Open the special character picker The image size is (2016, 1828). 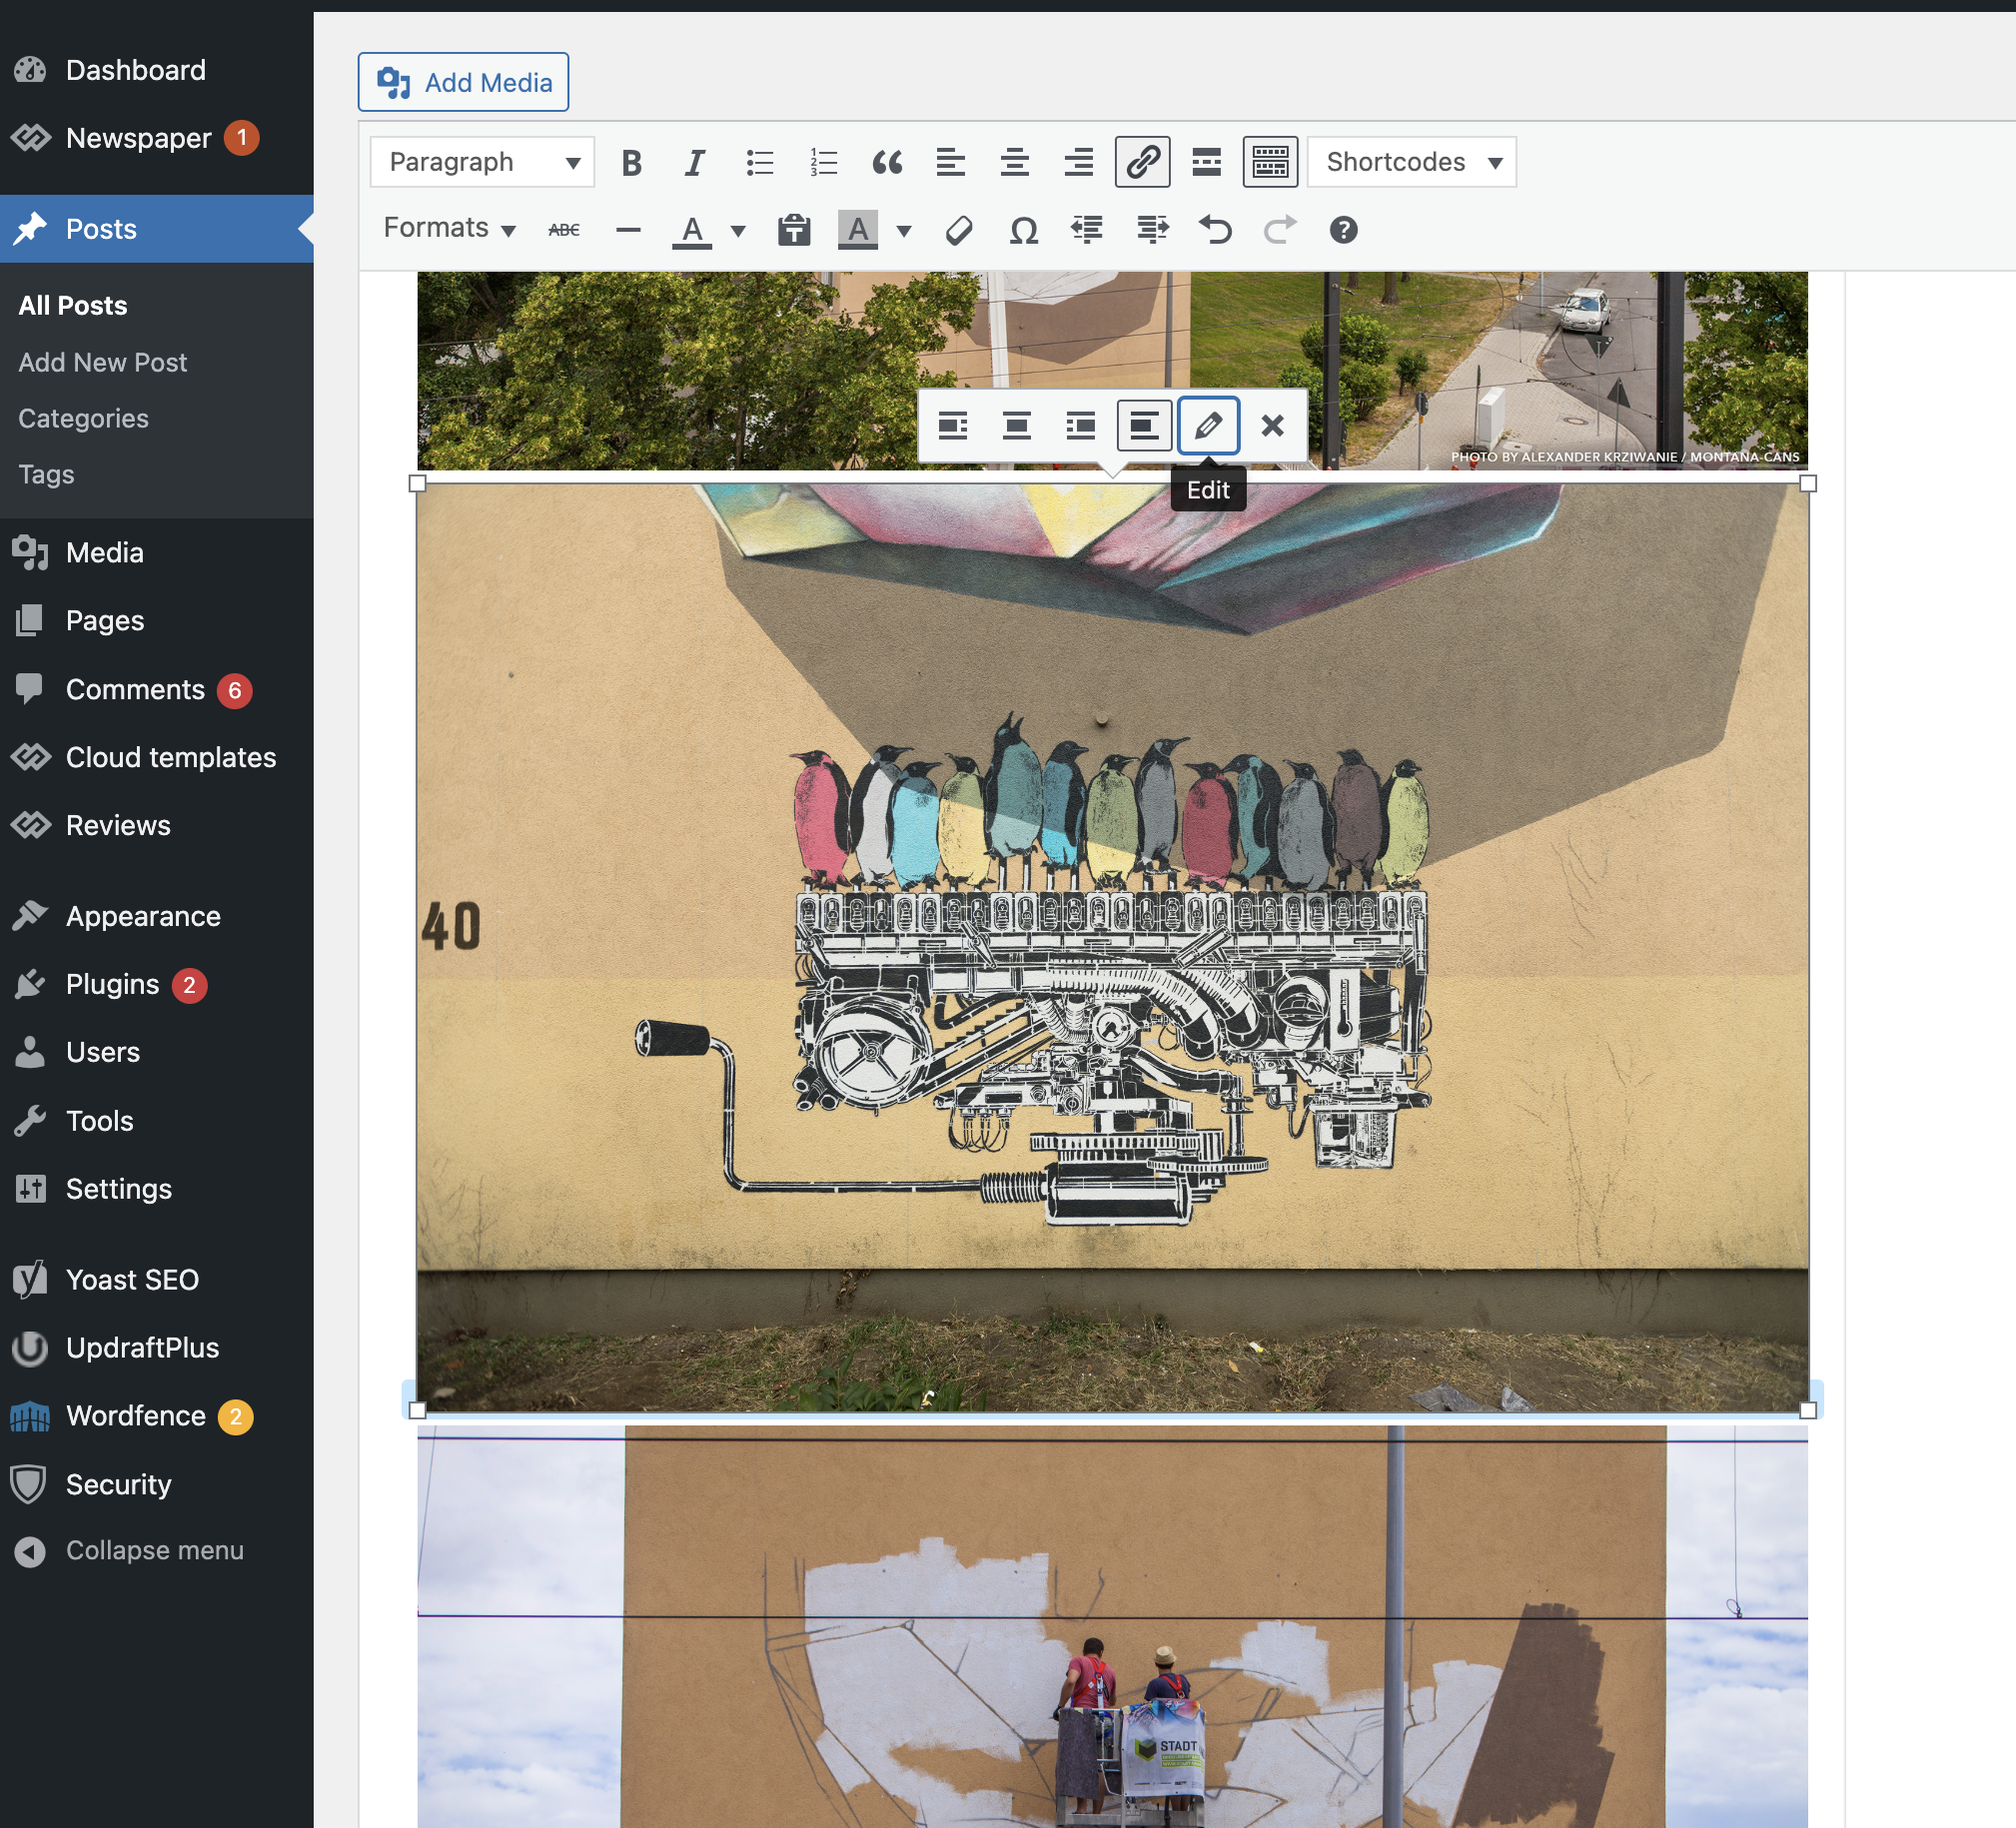click(1023, 230)
